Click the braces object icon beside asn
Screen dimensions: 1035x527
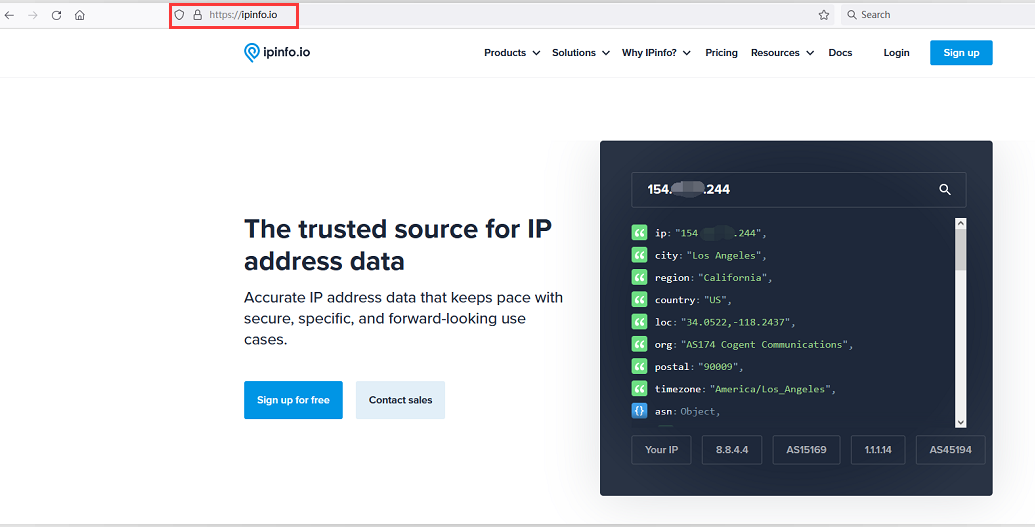639,411
